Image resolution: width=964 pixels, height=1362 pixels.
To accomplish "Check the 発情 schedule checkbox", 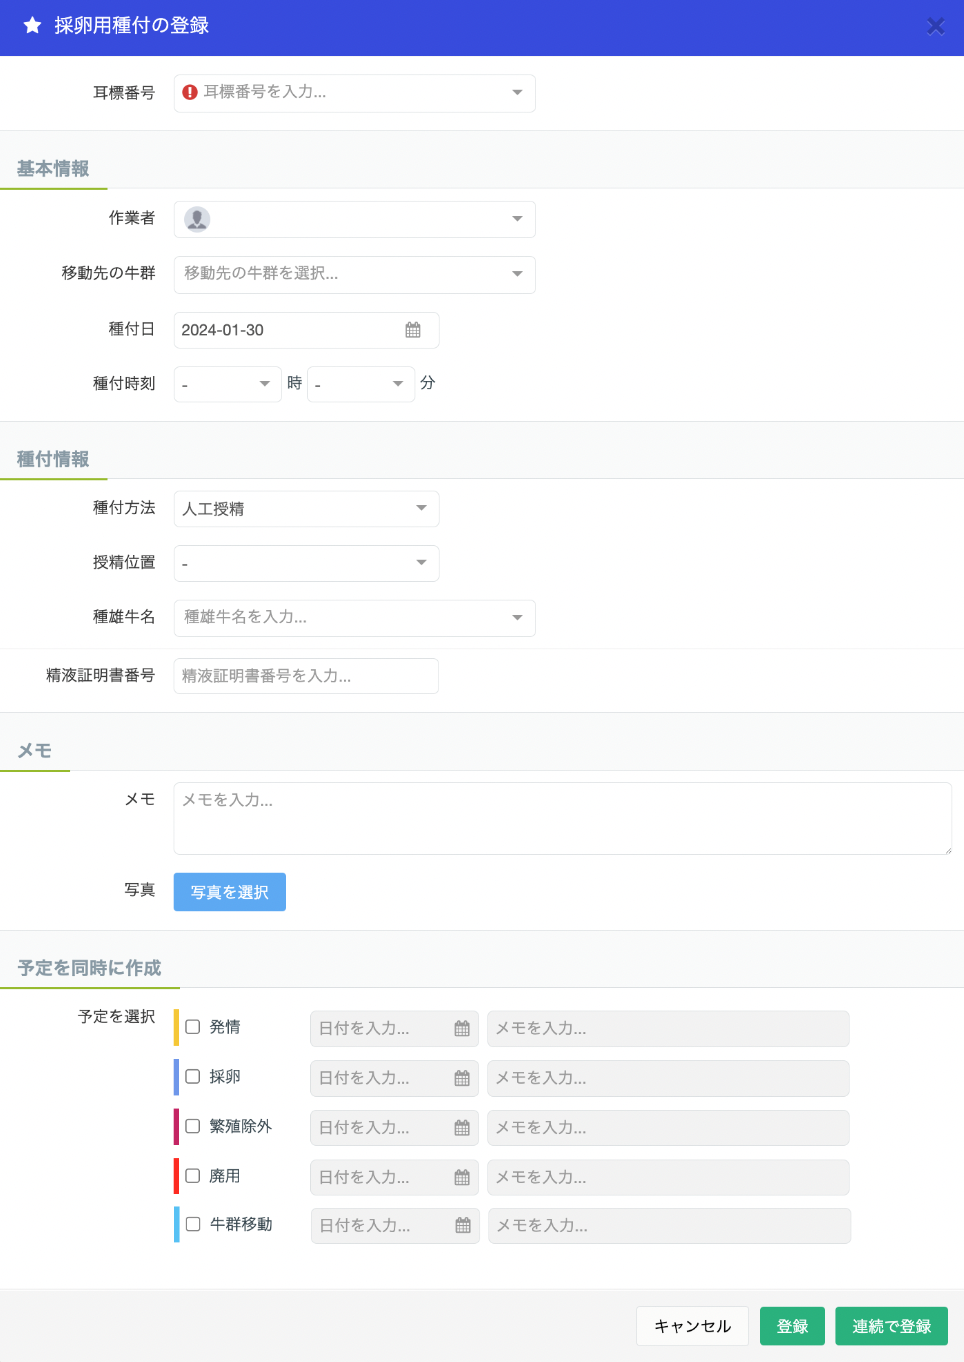I will coord(193,1027).
